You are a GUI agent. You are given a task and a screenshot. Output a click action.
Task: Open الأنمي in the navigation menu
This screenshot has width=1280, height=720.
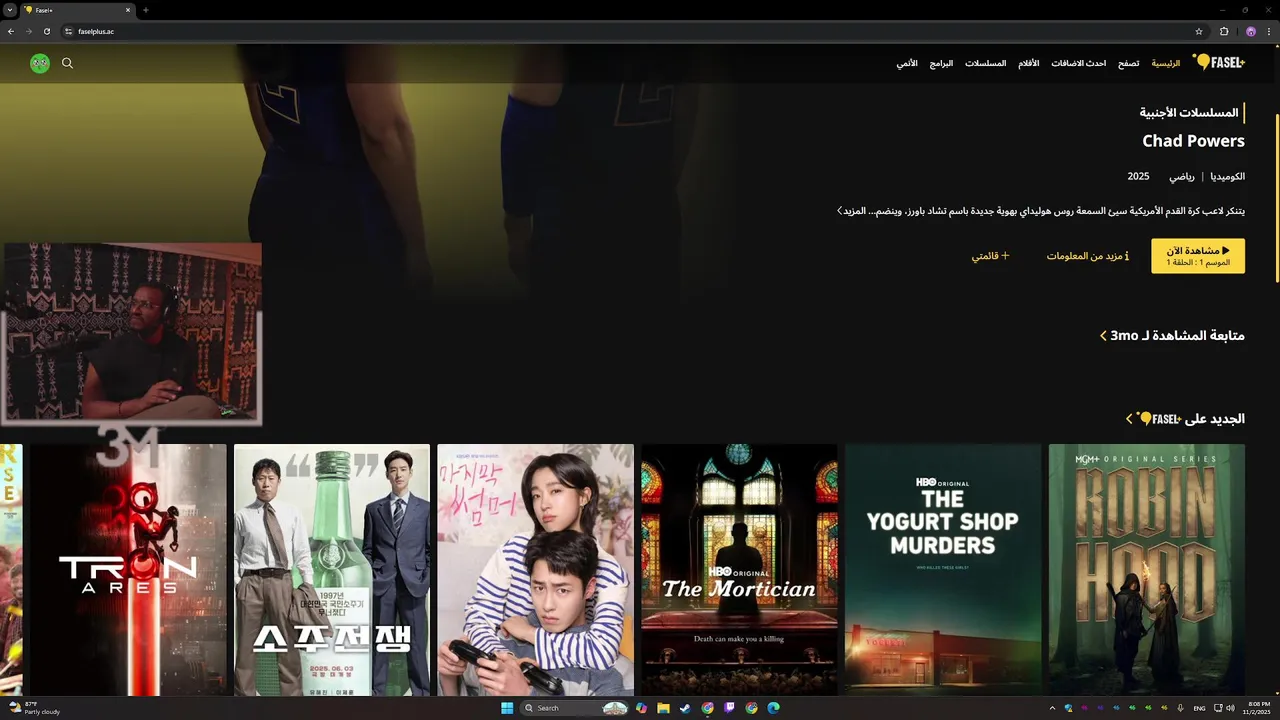click(x=907, y=63)
